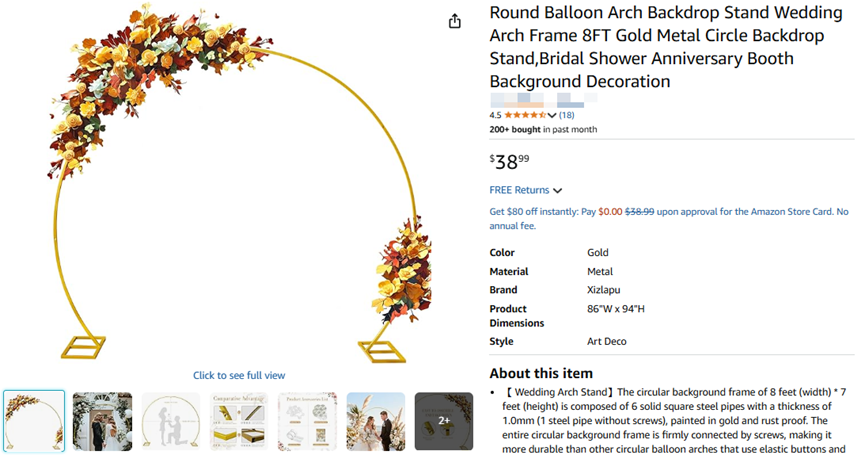This screenshot has width=865, height=455.
Task: Click the 4.5 rating number
Action: [x=495, y=115]
